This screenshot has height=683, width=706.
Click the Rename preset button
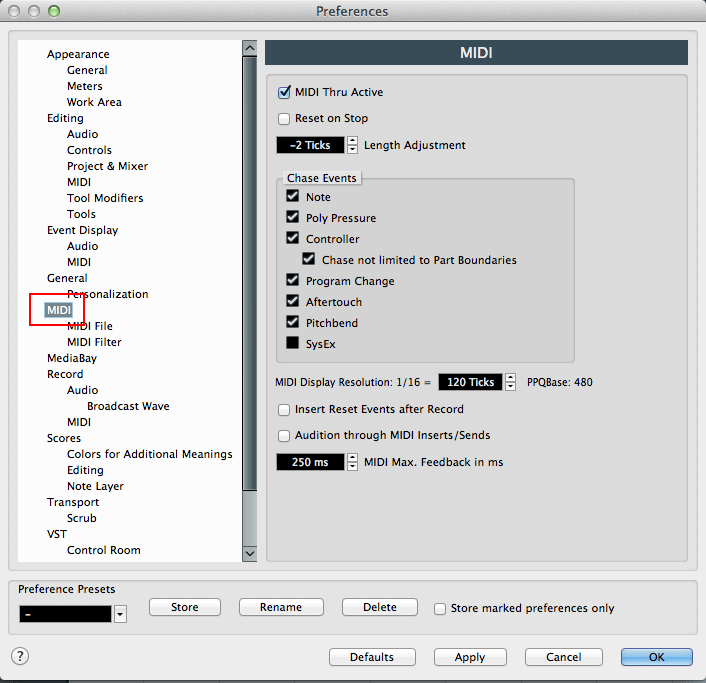pyautogui.click(x=281, y=607)
